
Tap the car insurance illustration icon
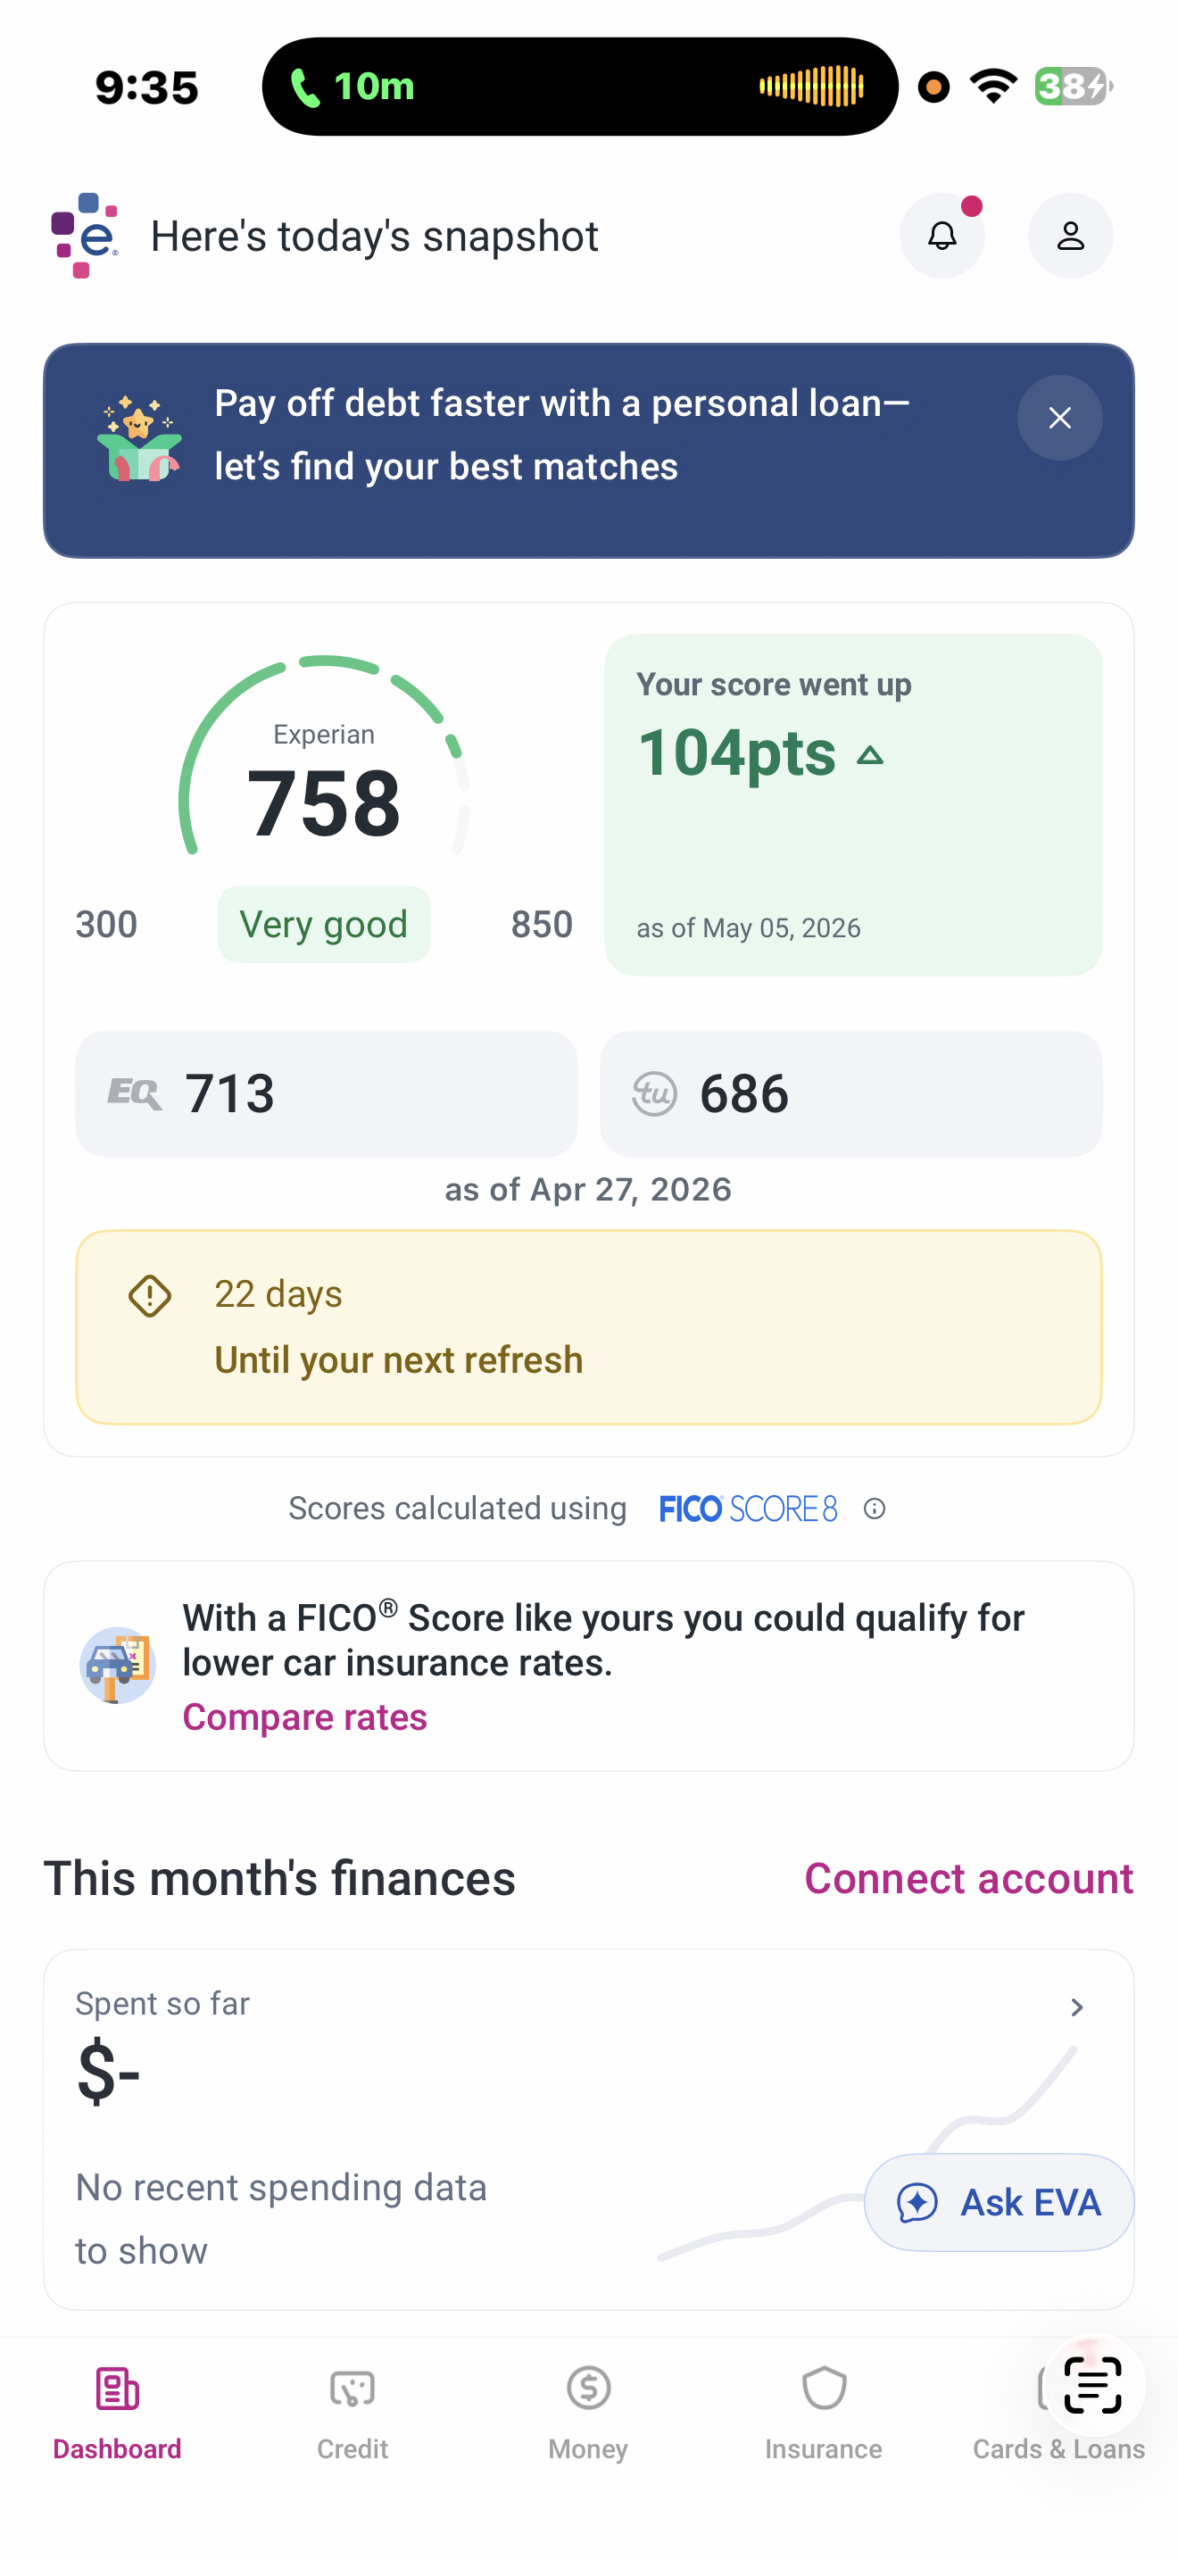tap(117, 1665)
